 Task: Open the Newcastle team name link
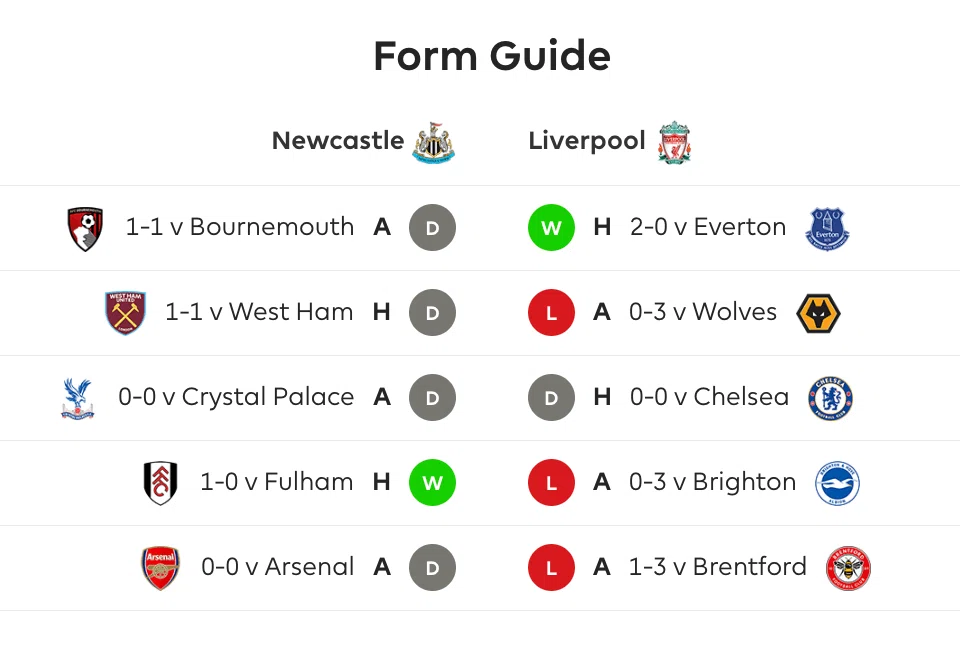click(x=338, y=141)
